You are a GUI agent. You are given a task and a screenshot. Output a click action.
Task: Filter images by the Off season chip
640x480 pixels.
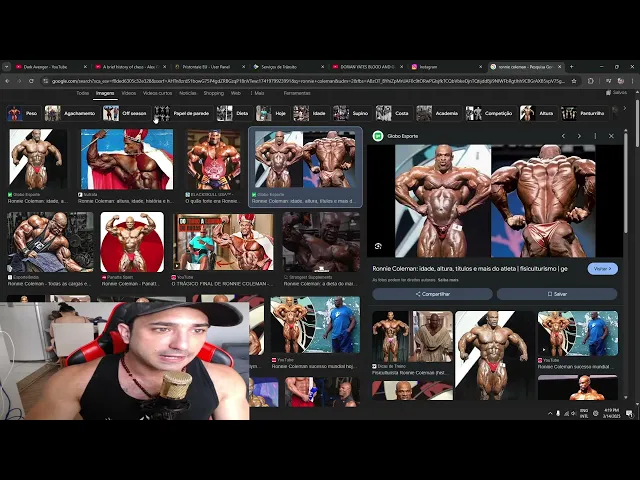[x=127, y=113]
